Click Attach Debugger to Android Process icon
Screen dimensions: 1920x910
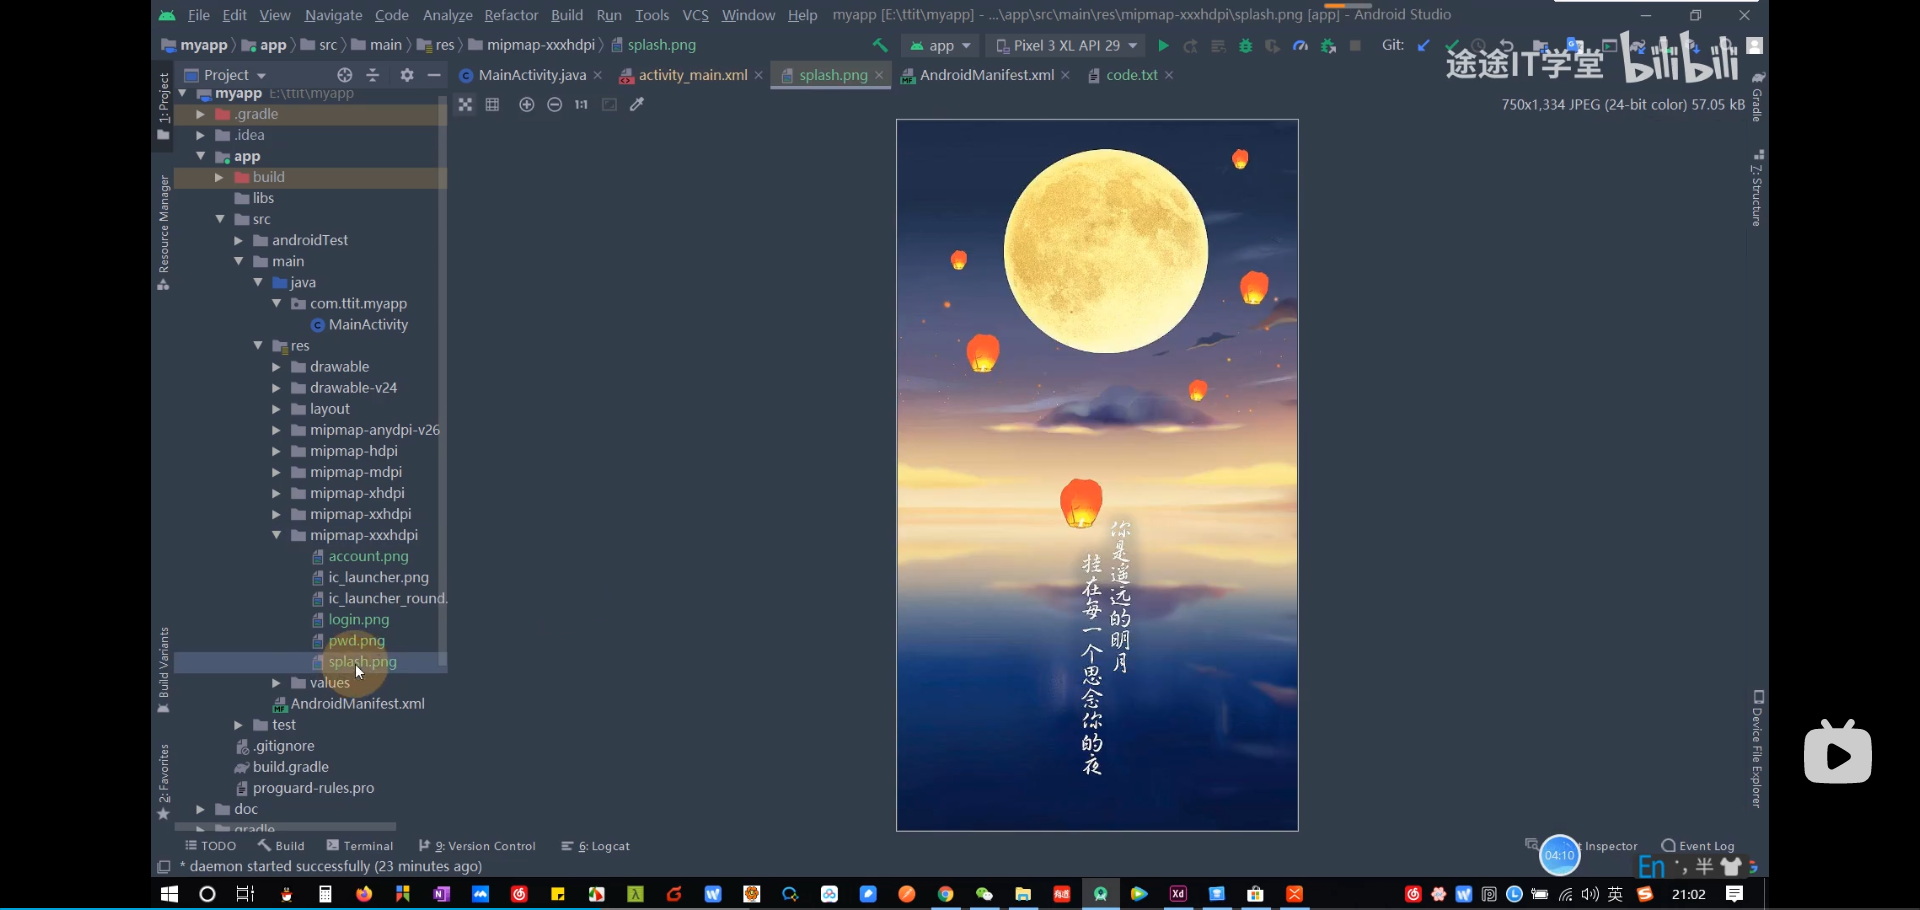click(1328, 46)
